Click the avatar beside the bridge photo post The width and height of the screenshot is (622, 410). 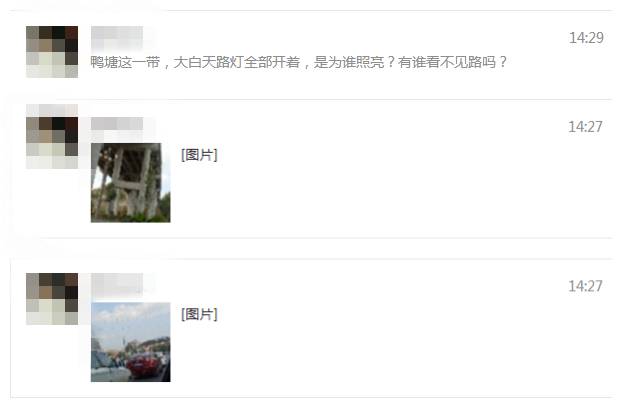tap(52, 143)
